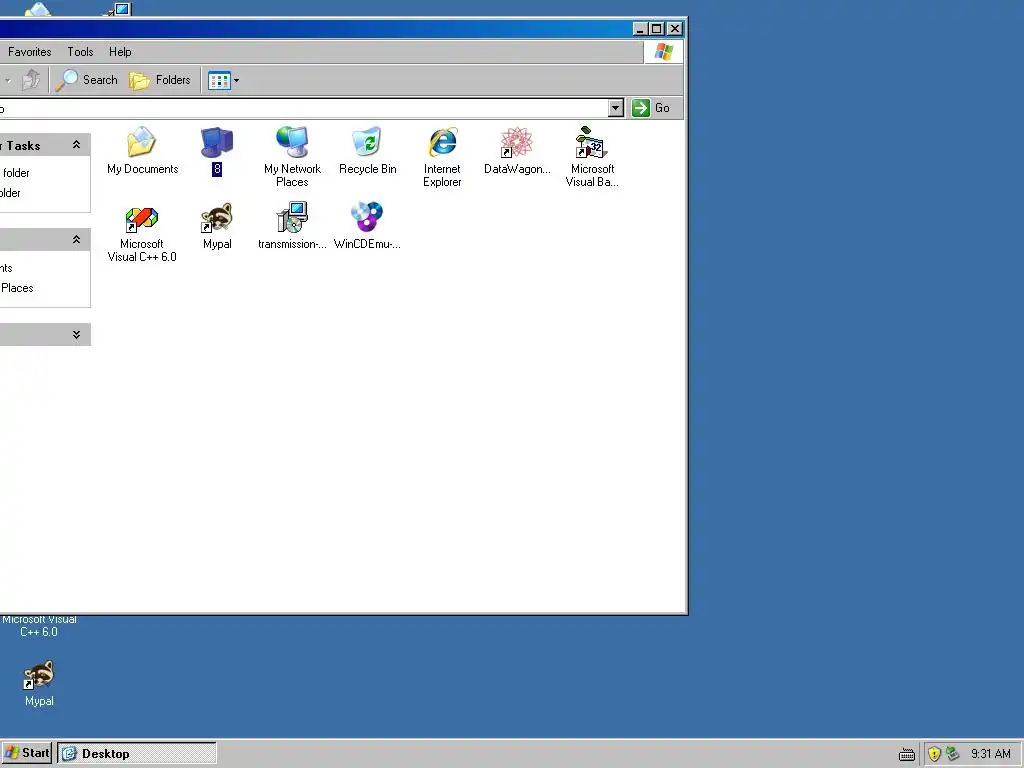Click the Up folder toolbar icon
Viewport: 1024px width, 768px height.
point(30,80)
